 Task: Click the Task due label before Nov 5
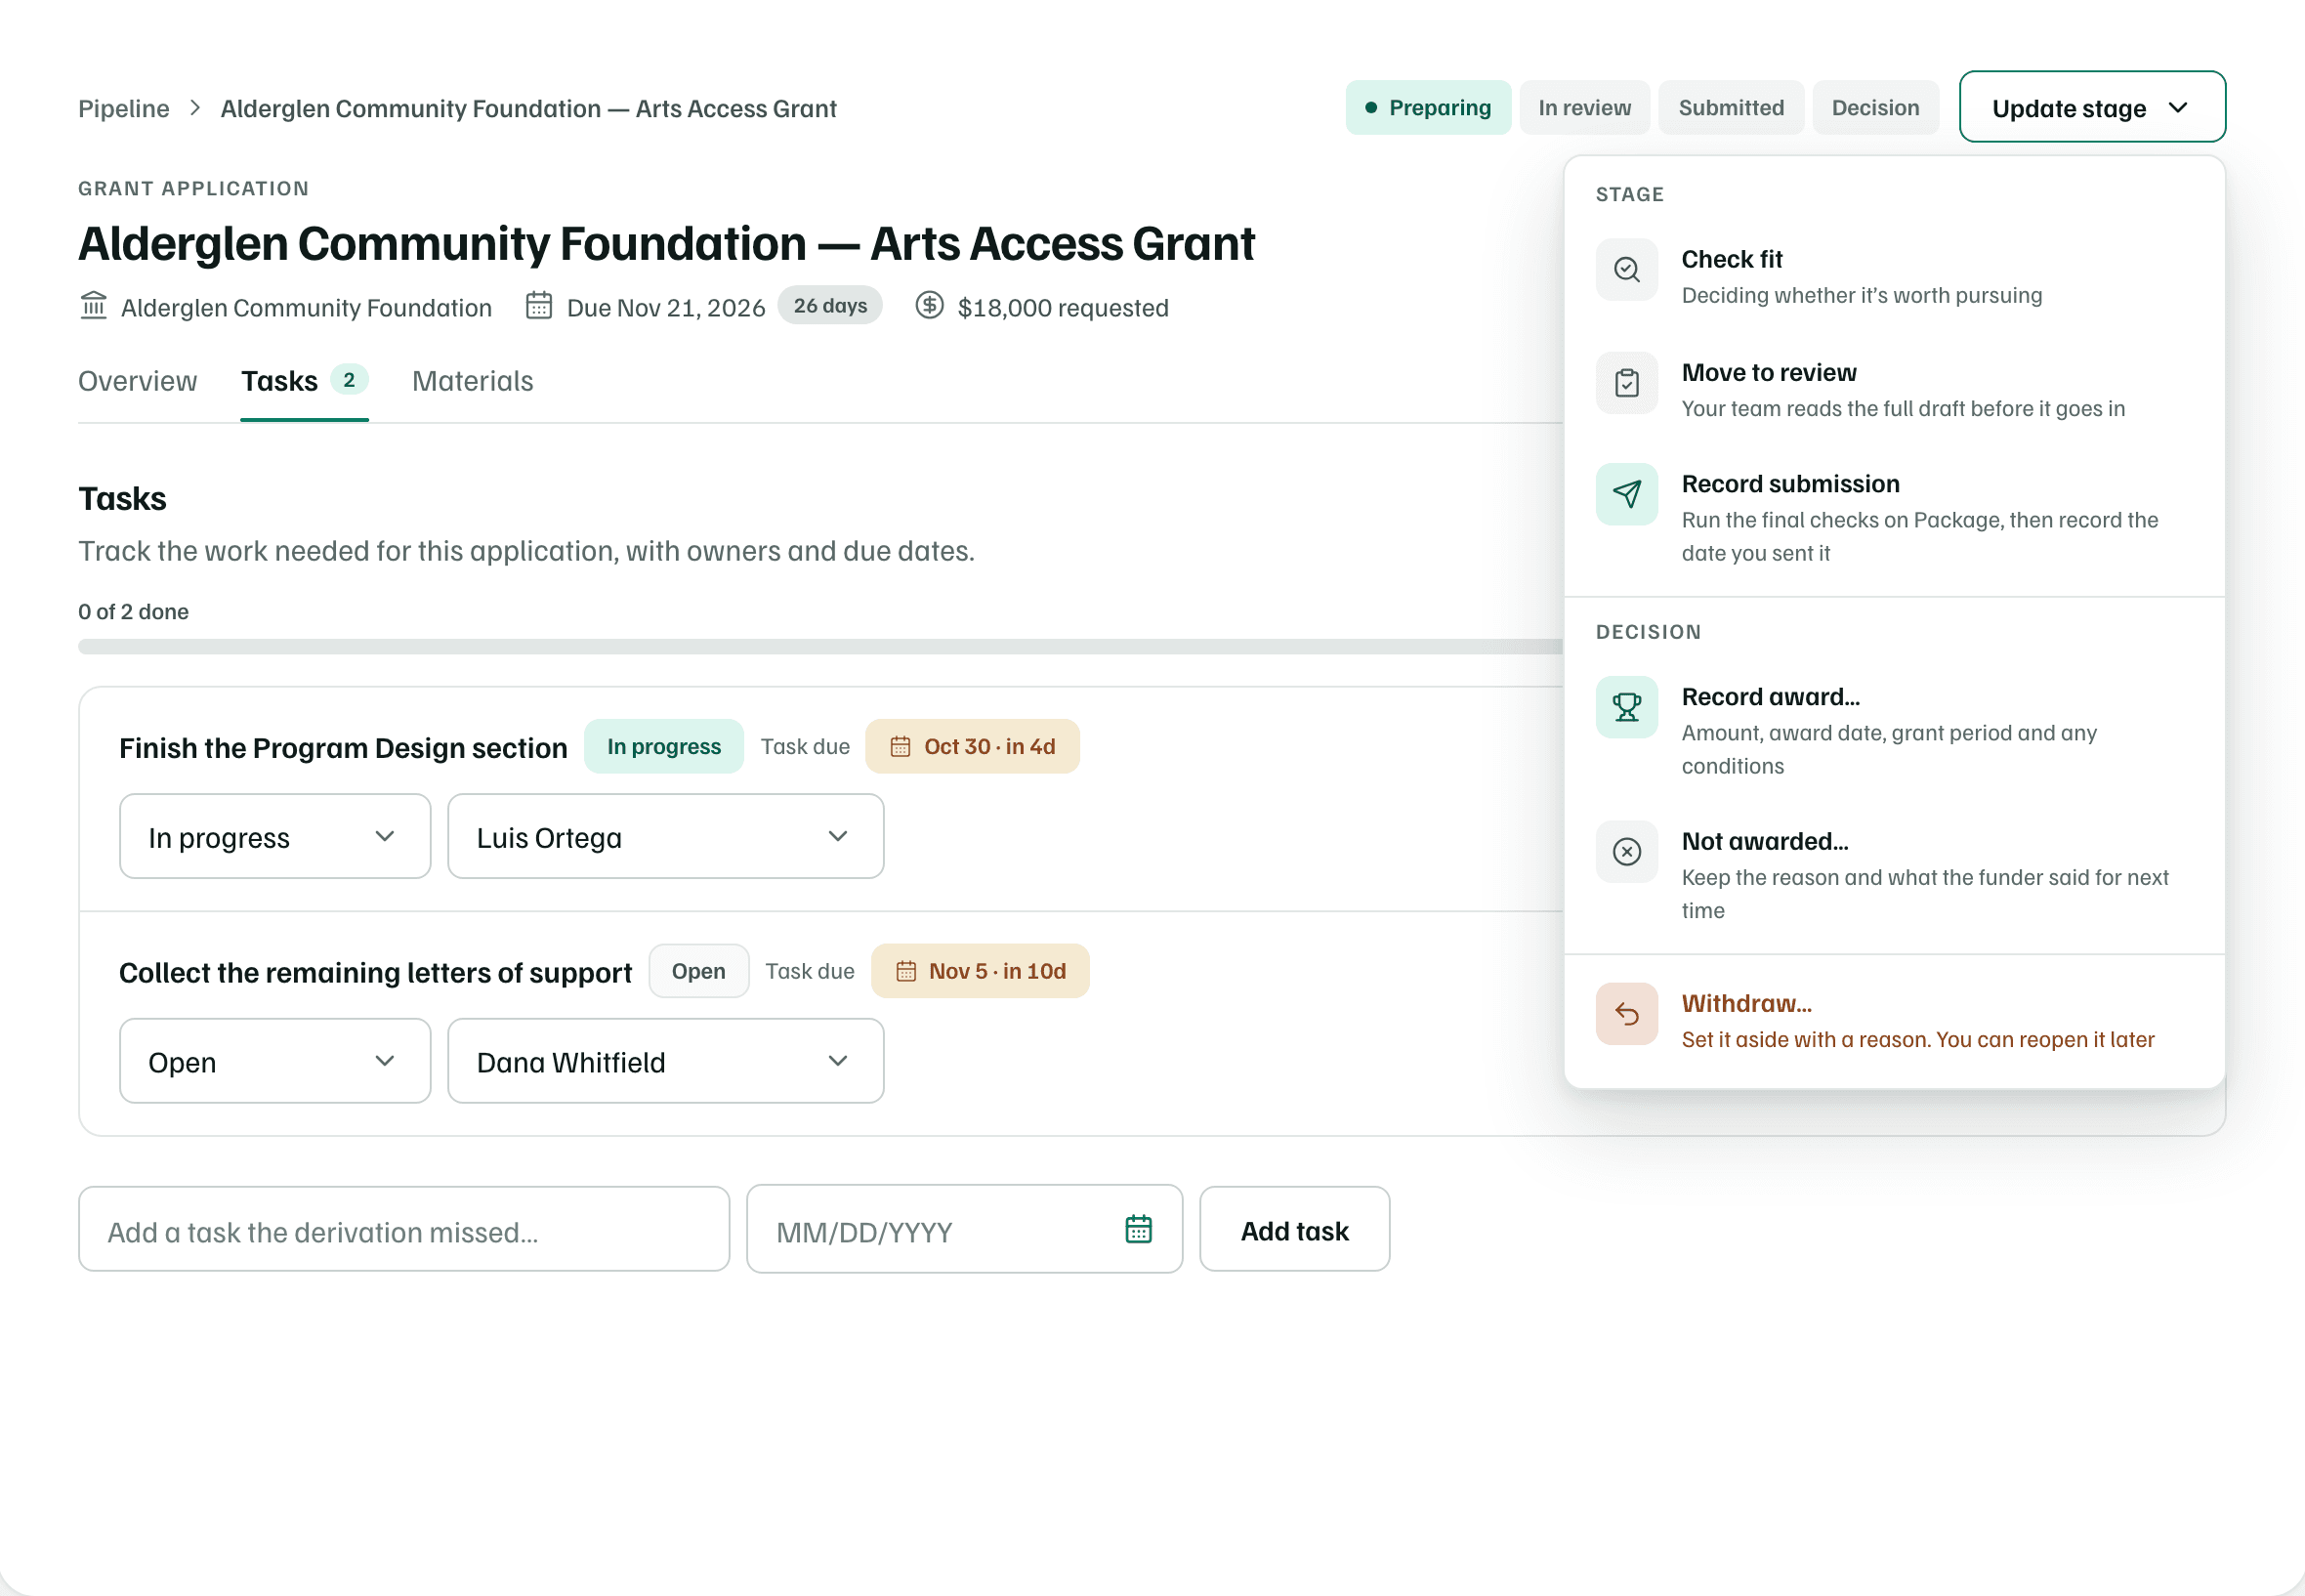click(809, 971)
